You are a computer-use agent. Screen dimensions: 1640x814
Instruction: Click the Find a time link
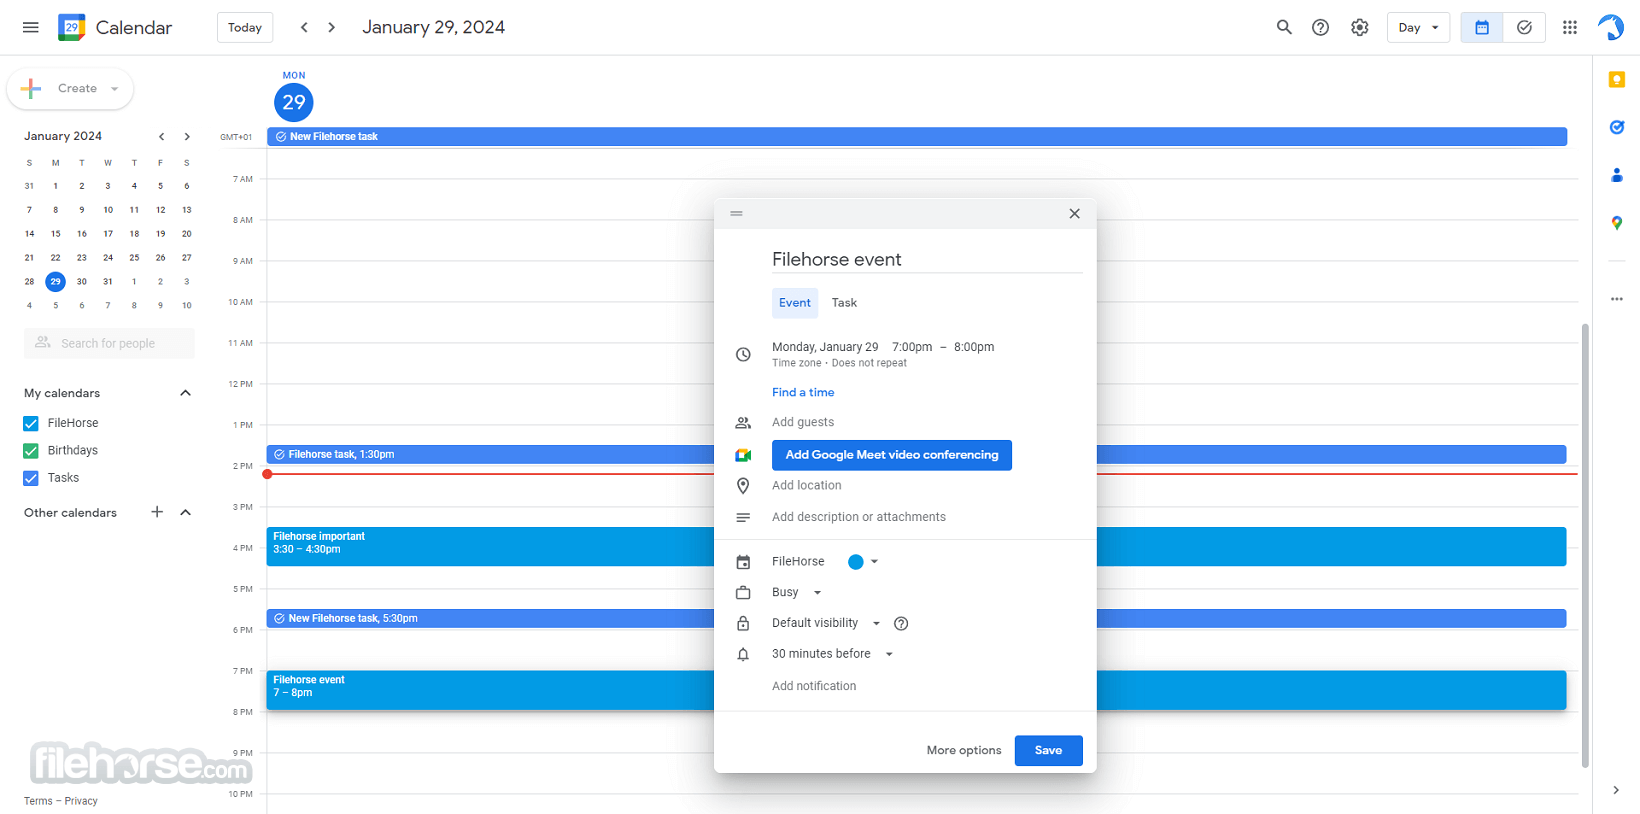[803, 392]
